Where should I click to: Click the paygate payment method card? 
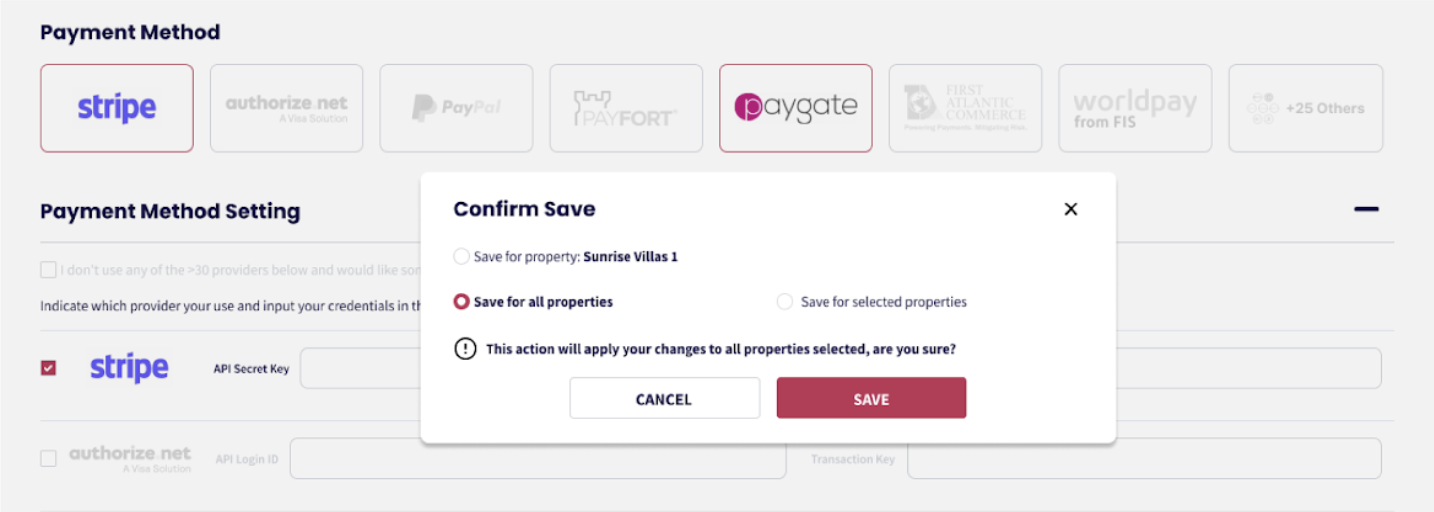click(x=795, y=108)
